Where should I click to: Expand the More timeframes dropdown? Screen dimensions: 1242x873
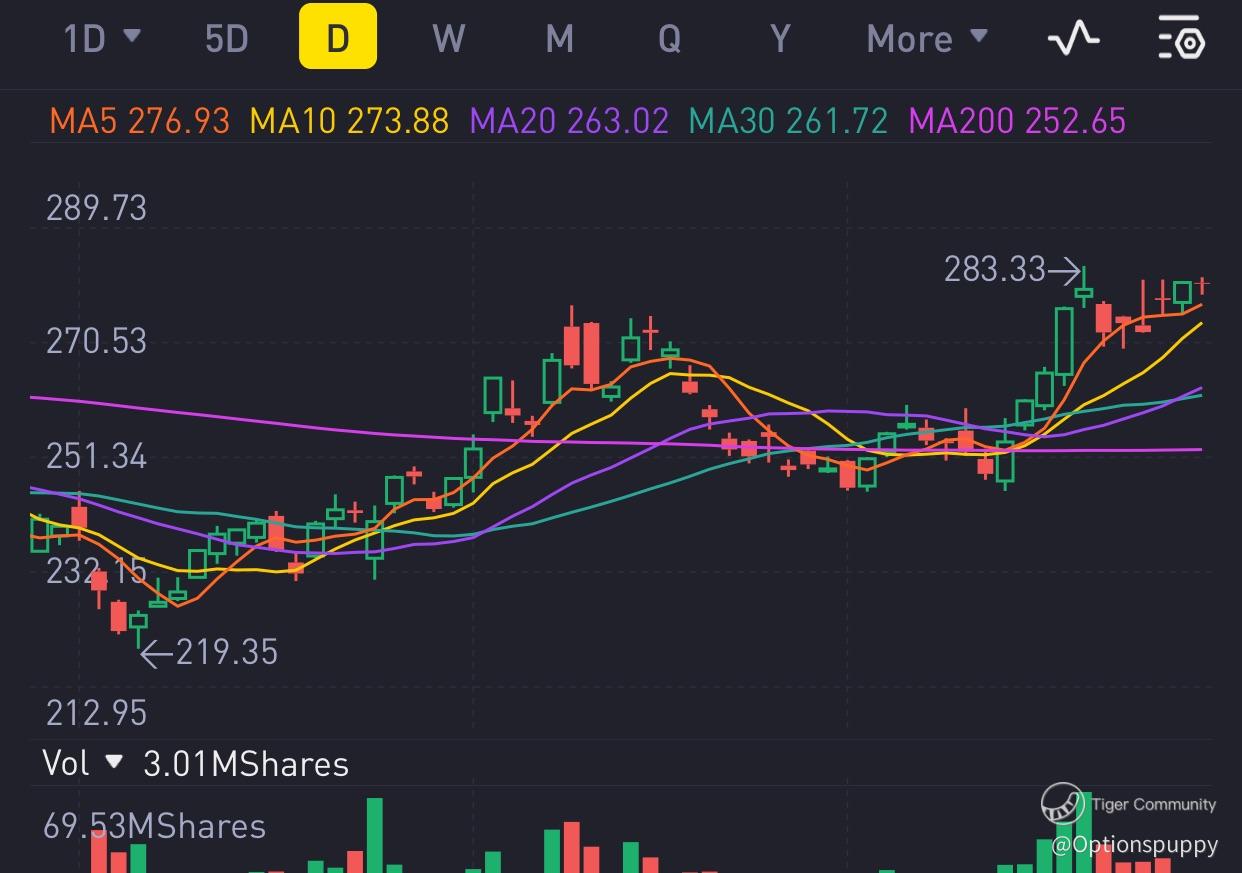(x=927, y=39)
